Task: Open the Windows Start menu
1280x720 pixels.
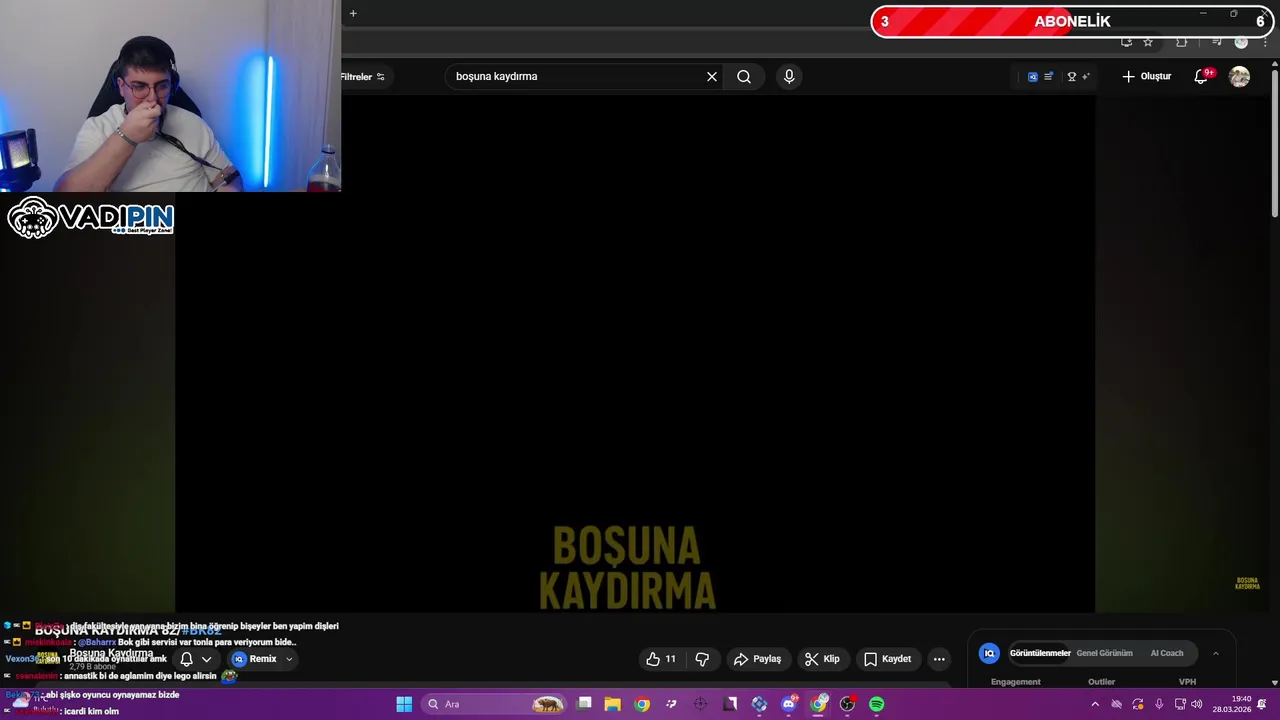Action: click(x=404, y=704)
